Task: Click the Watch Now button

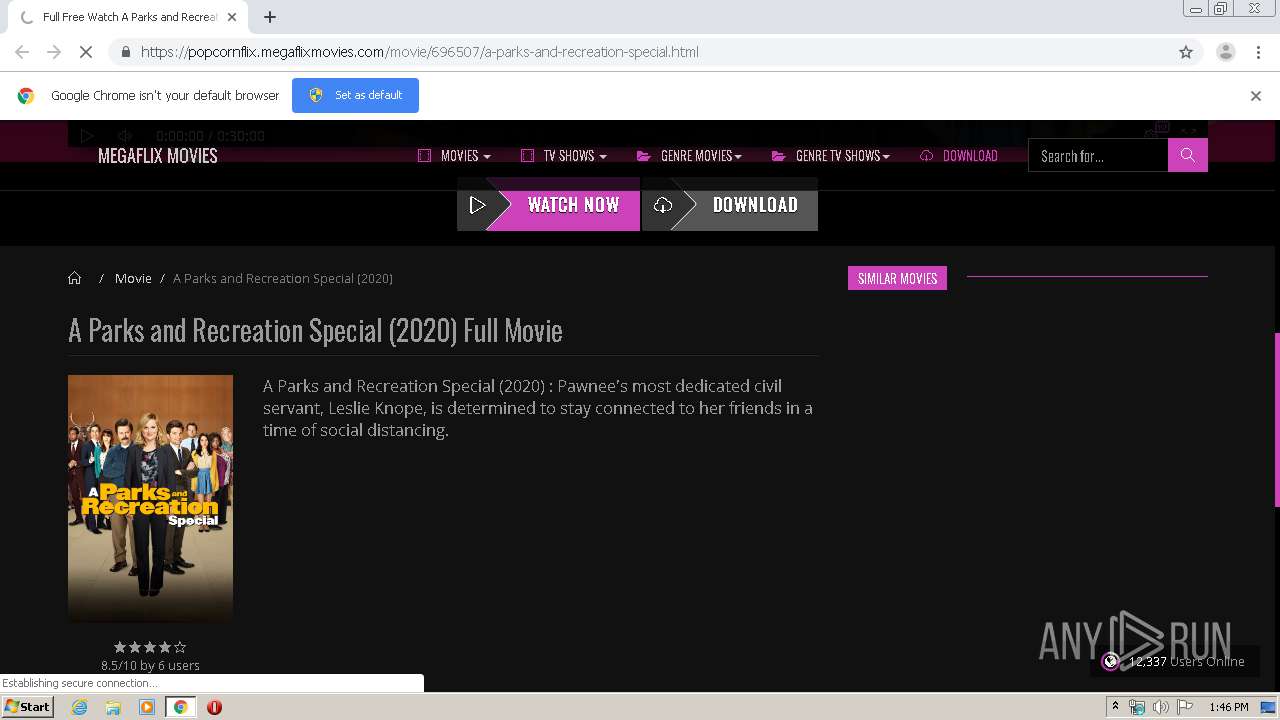Action: coord(548,205)
